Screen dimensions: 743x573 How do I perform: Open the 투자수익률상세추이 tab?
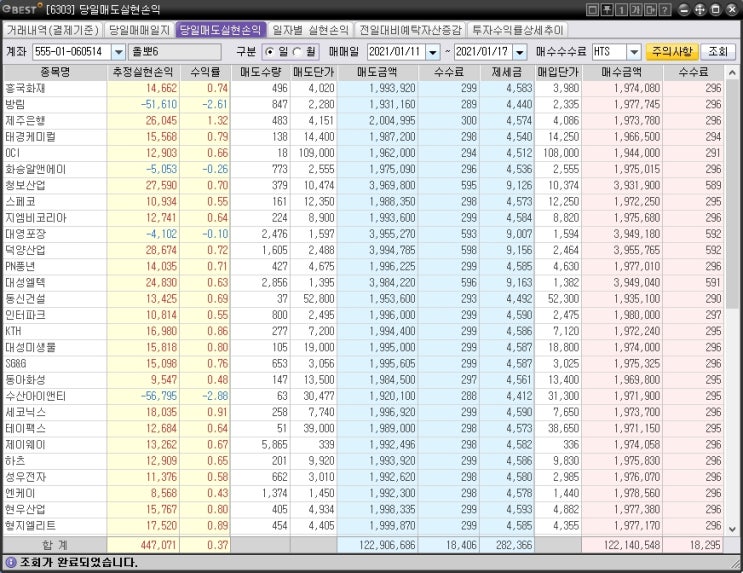[518, 30]
